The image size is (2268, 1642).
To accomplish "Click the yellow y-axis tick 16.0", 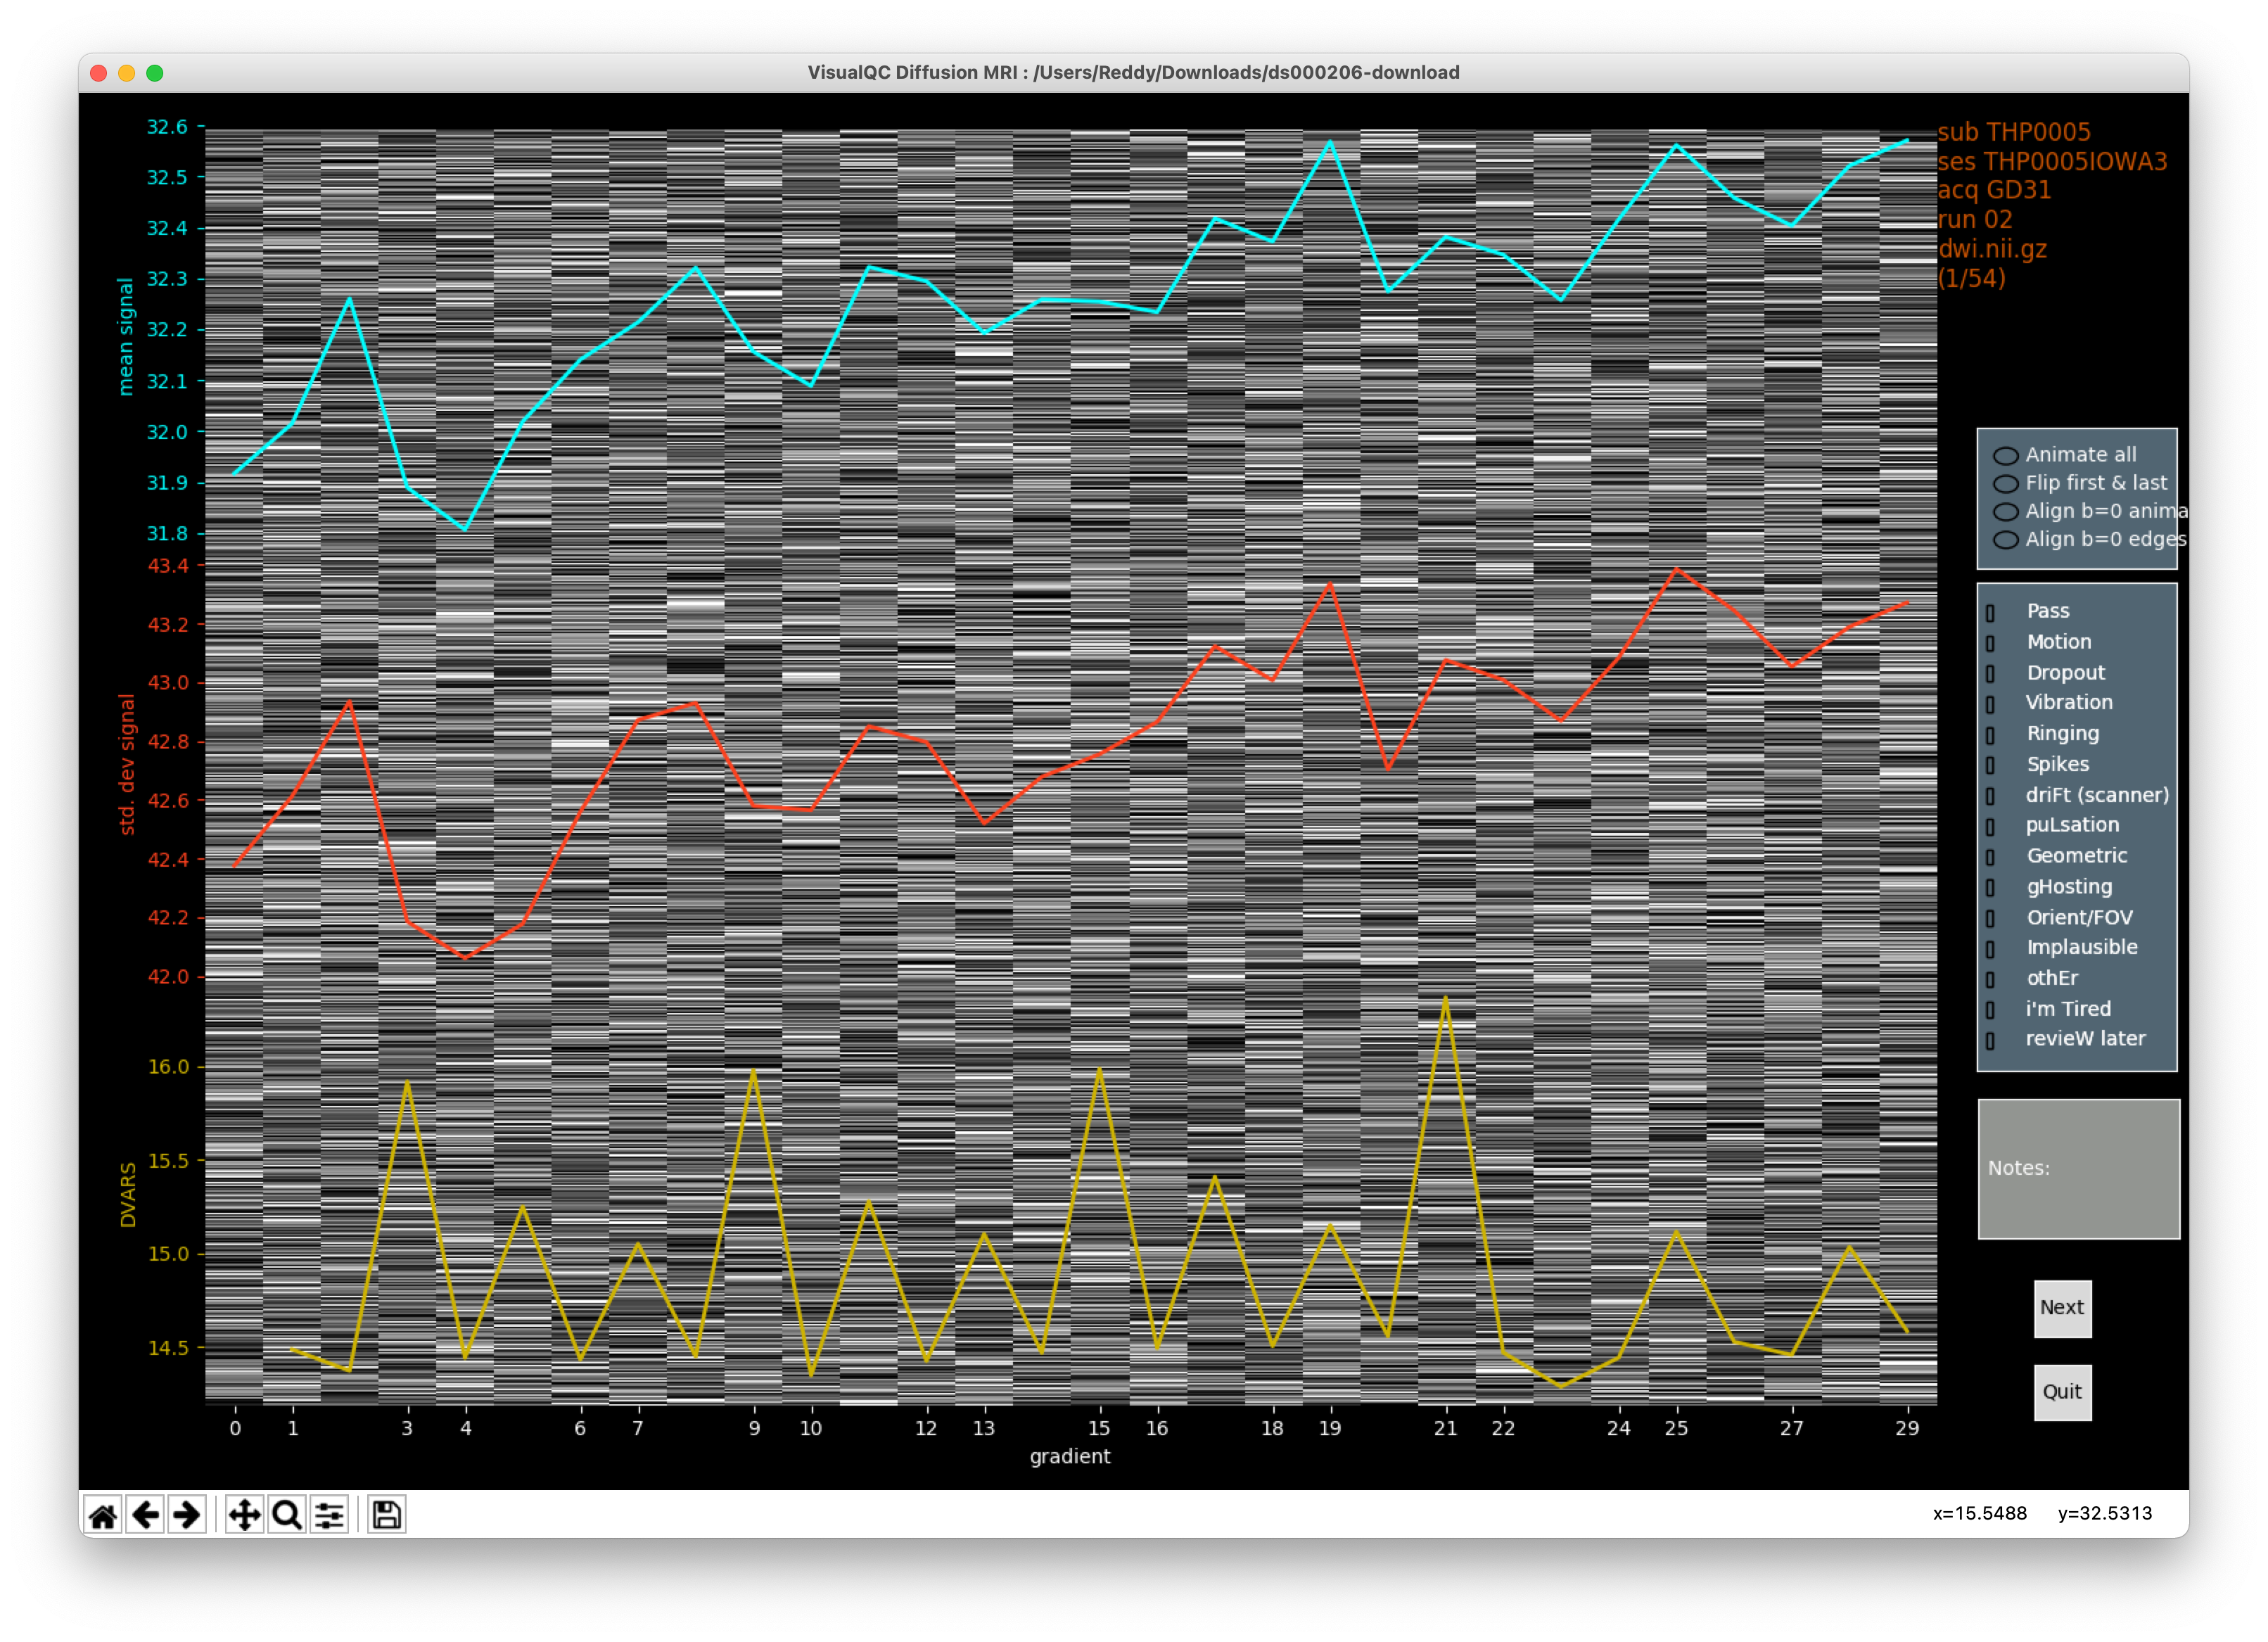I will 167,1067.
